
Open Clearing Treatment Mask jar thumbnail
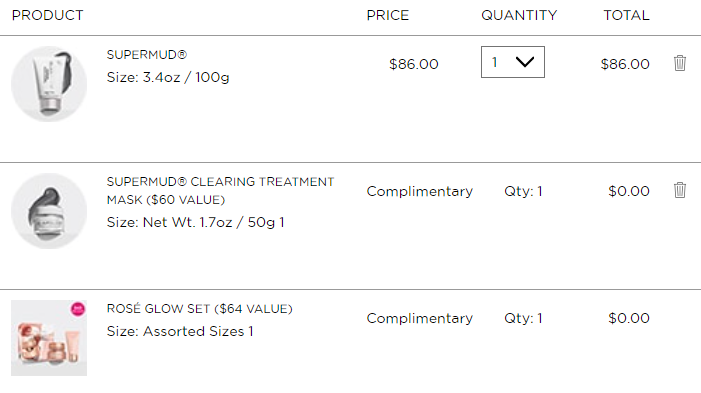(x=49, y=211)
